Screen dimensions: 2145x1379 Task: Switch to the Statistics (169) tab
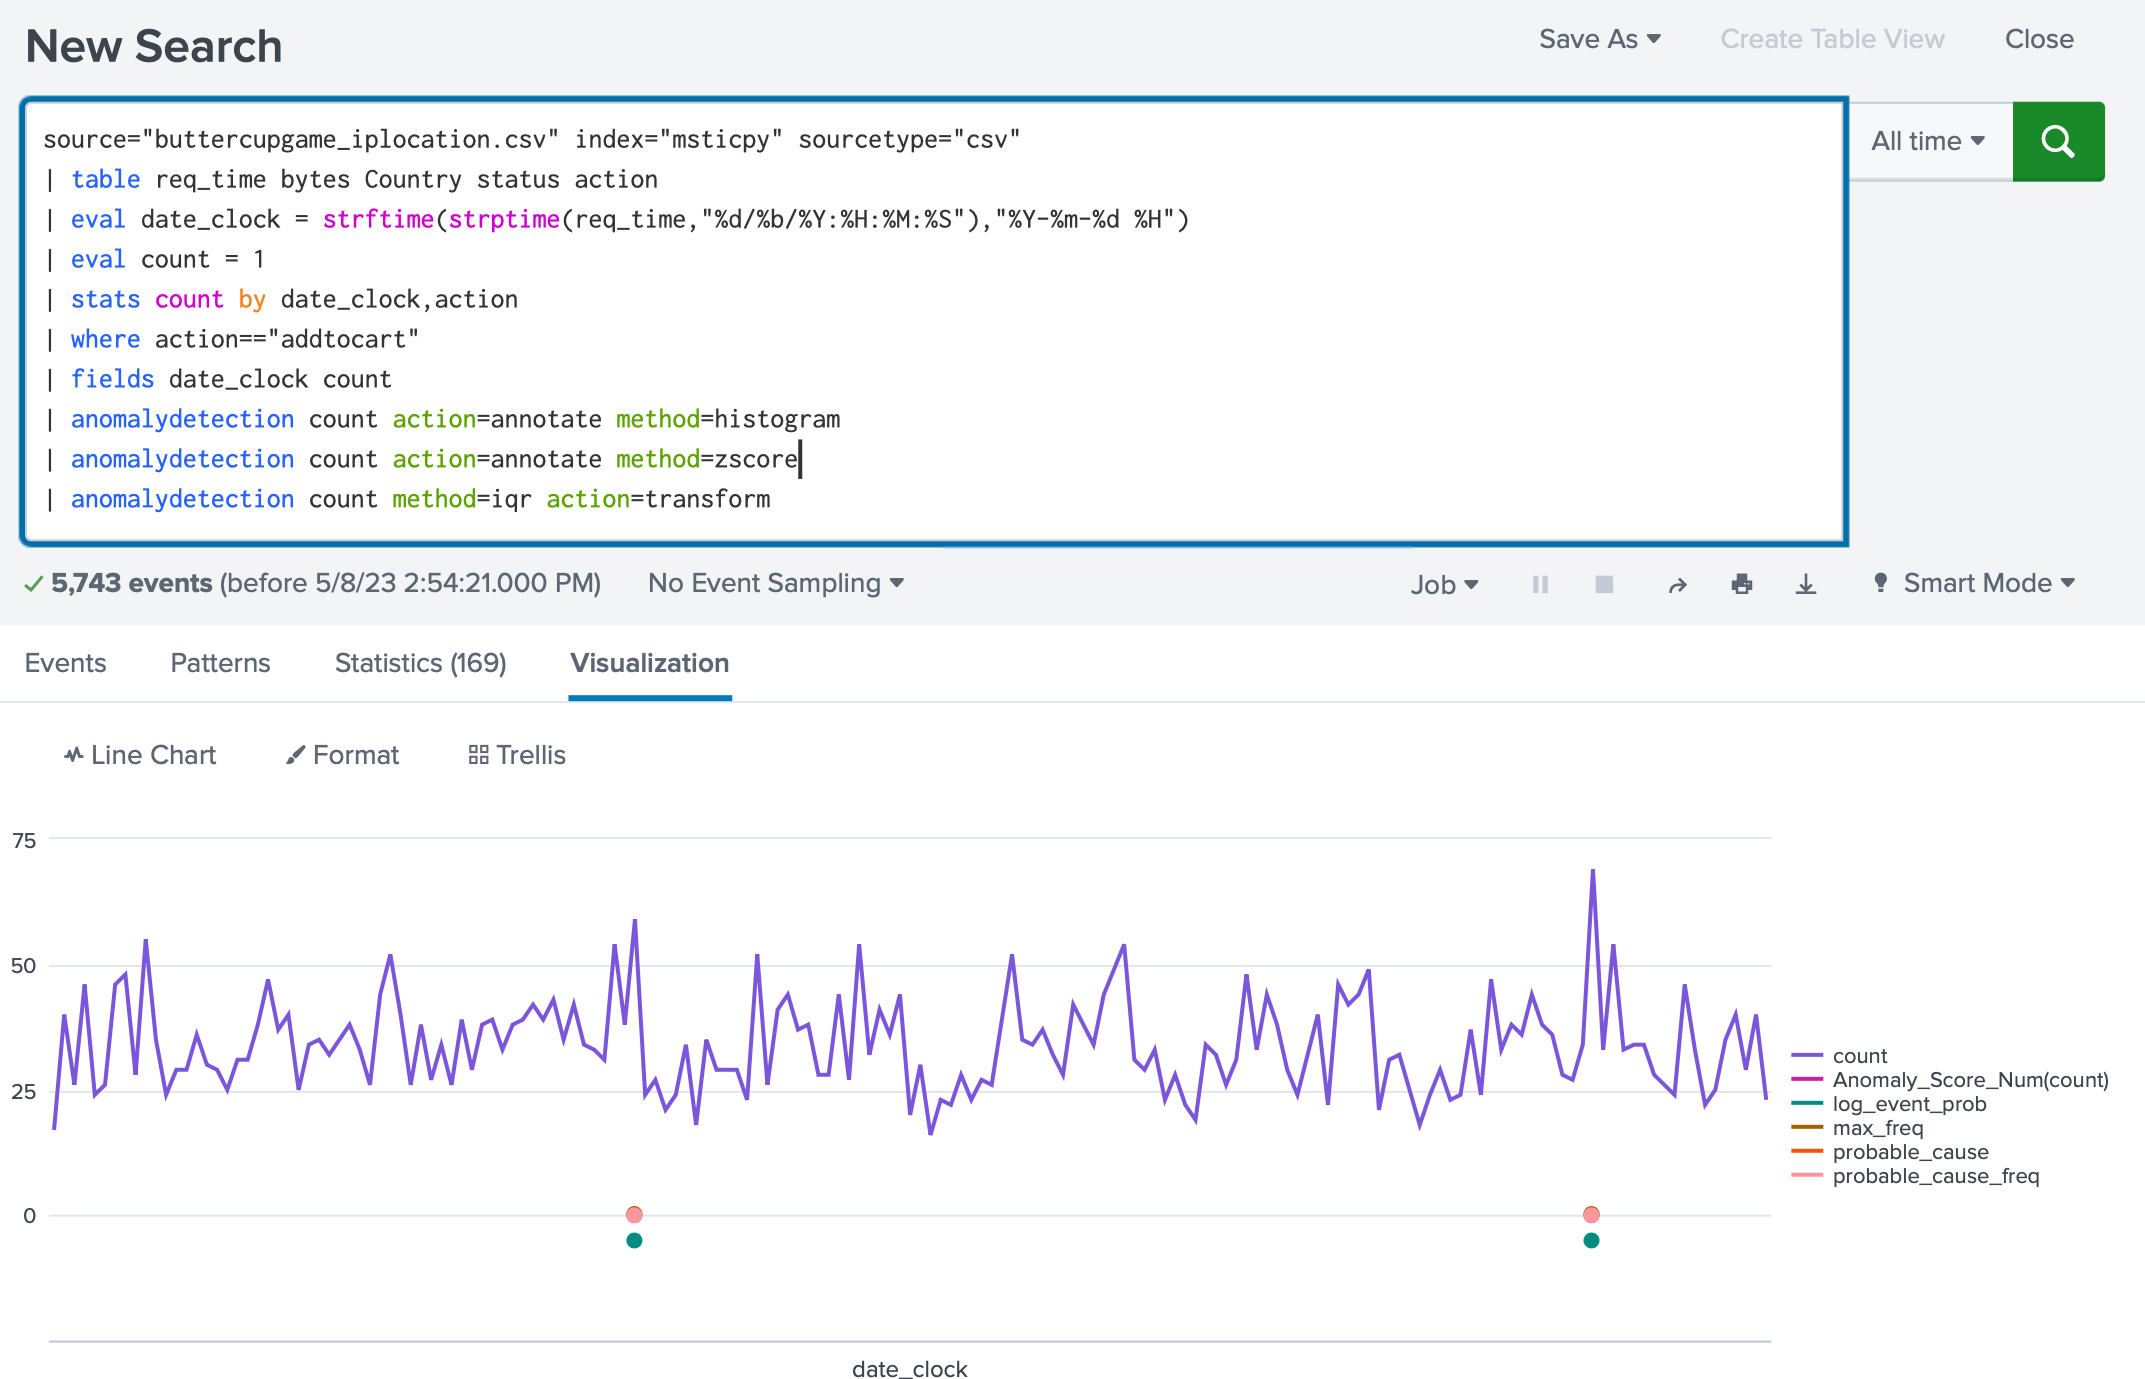[x=420, y=663]
